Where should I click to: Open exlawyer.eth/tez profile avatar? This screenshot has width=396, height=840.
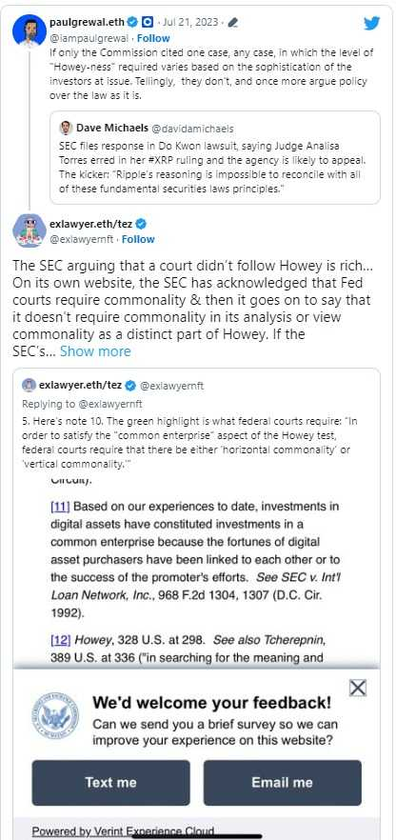click(x=29, y=230)
